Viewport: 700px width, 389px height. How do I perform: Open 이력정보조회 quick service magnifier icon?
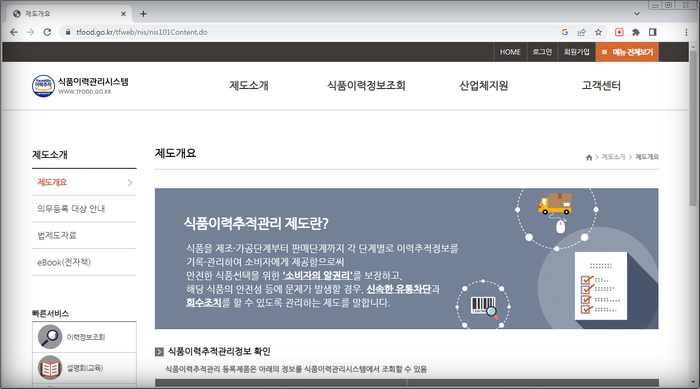[x=50, y=337]
